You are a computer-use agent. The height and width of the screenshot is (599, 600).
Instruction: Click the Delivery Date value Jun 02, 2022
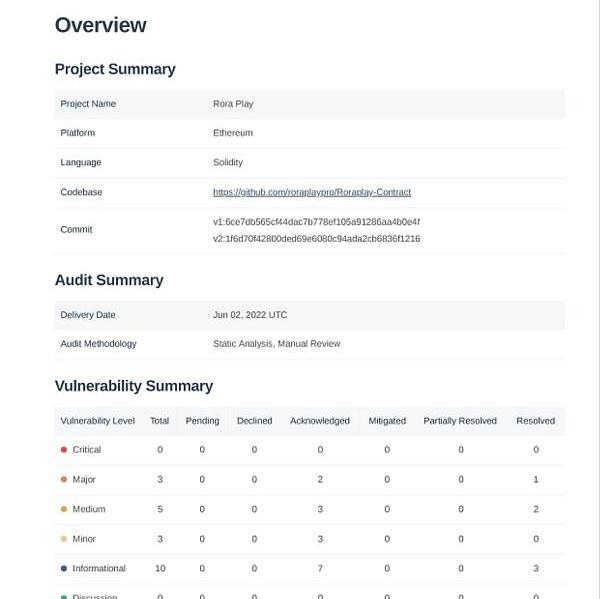(x=250, y=315)
